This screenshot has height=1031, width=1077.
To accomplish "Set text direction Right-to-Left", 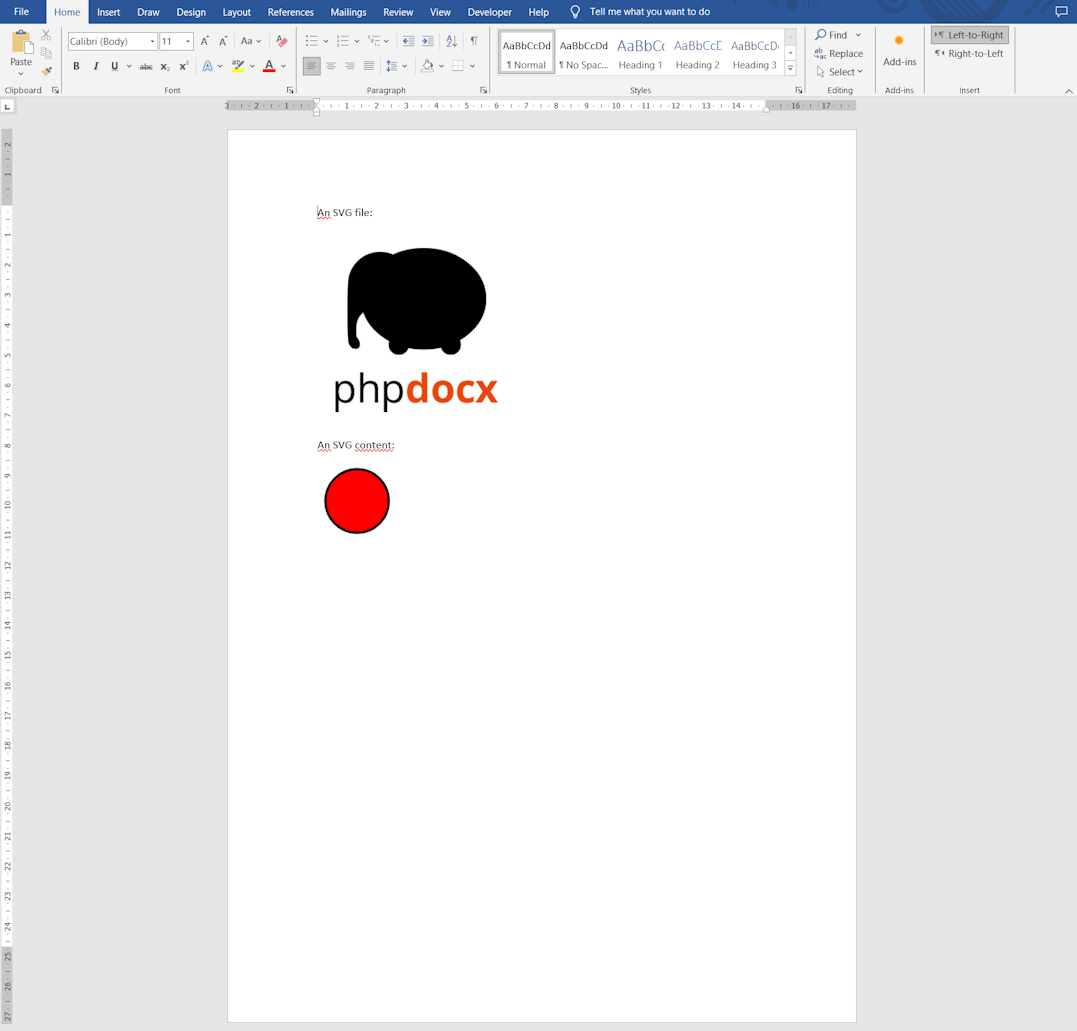I will click(x=970, y=54).
